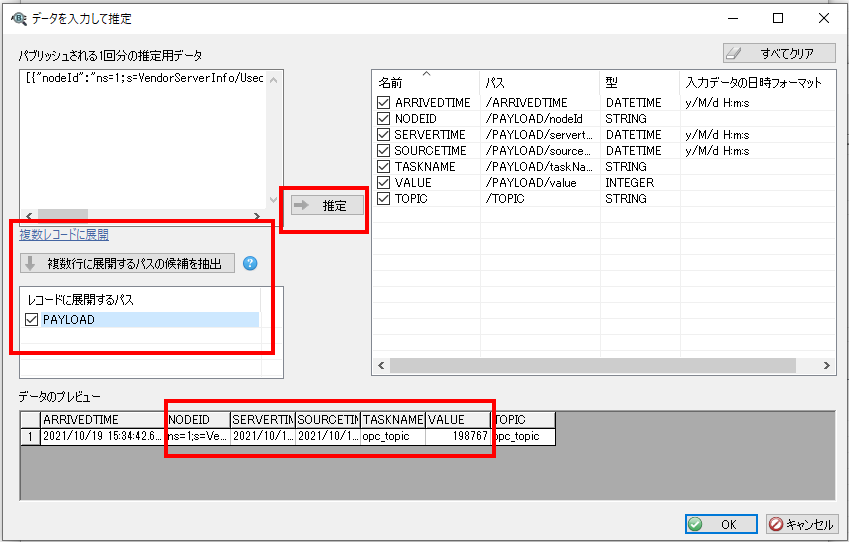Uncheck the ARRIVEDTIME field checkbox
Screen dimensions: 849x542
pos(383,102)
